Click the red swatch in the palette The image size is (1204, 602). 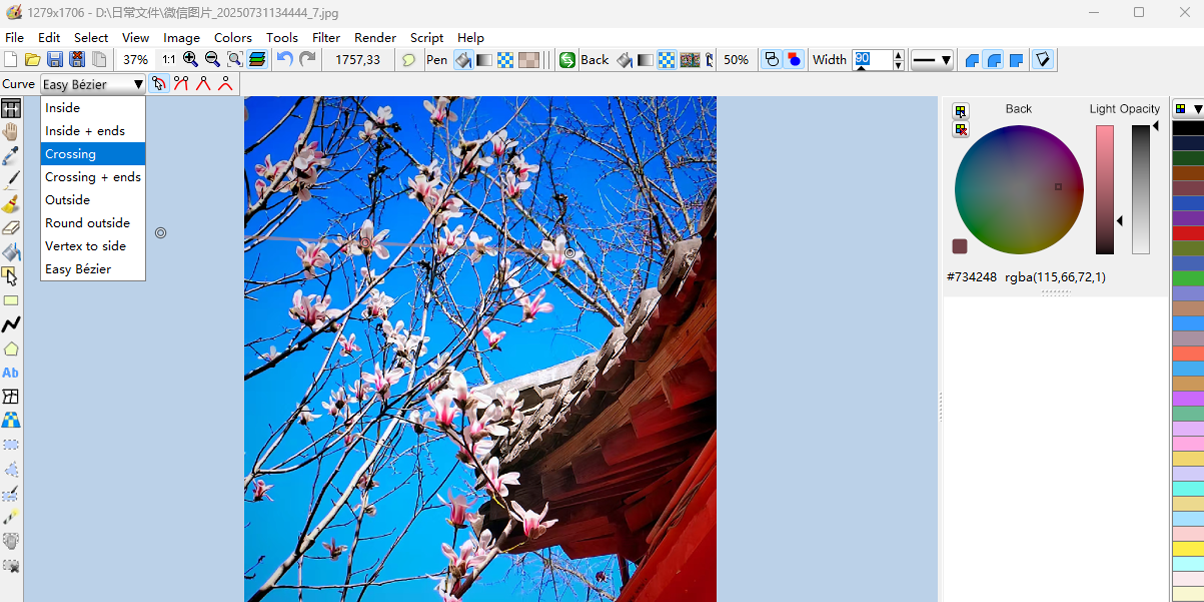[x=1187, y=233]
